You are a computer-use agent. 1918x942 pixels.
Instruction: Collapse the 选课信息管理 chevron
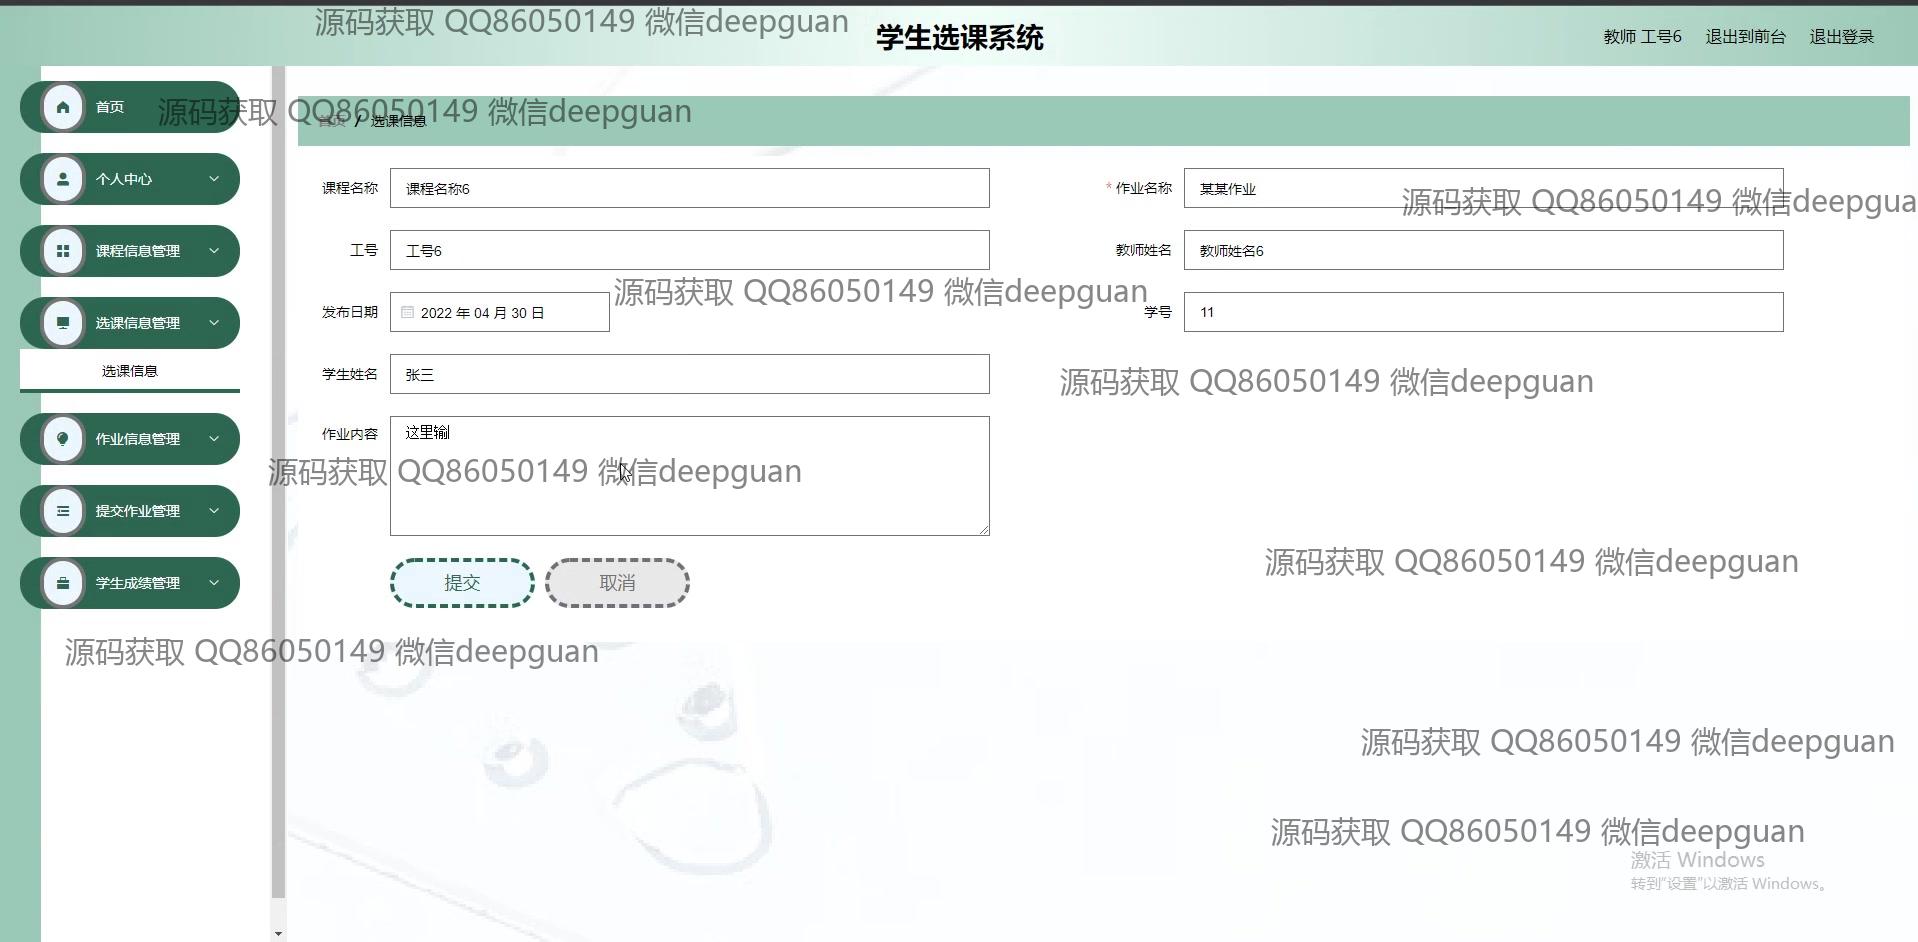pyautogui.click(x=213, y=323)
